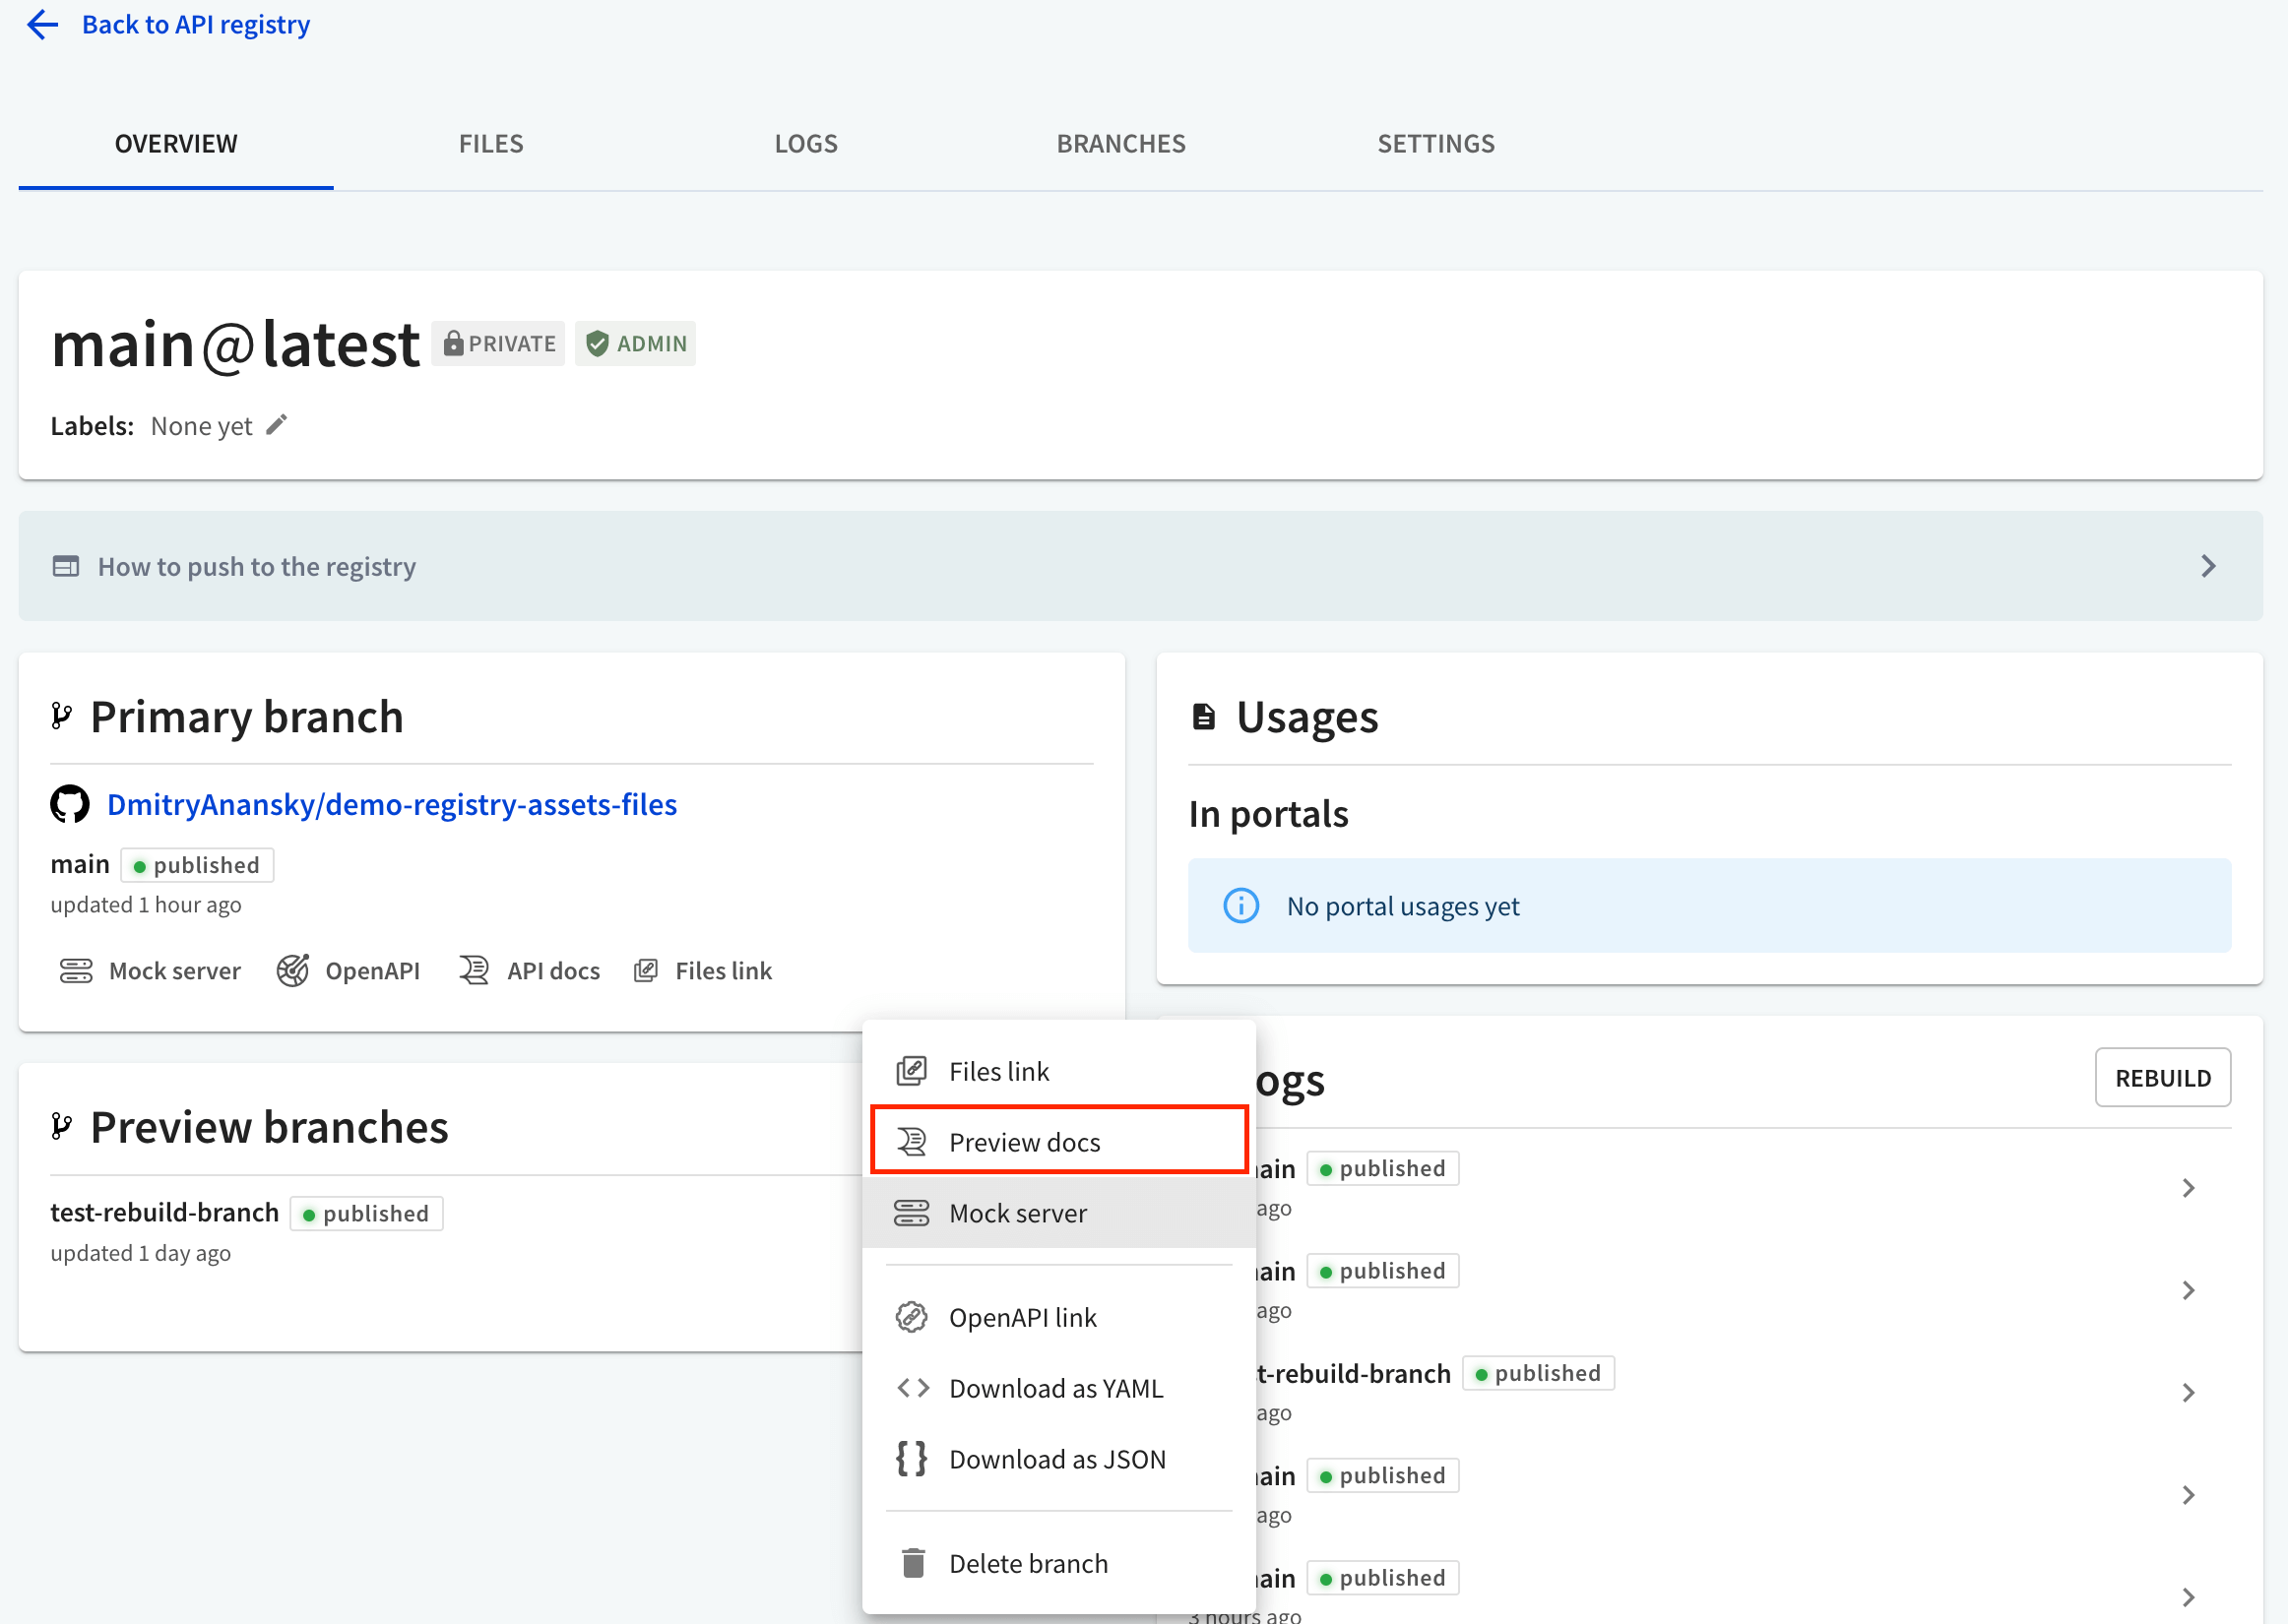
Task: Click the panel icon beside How to push
Action: click(66, 566)
